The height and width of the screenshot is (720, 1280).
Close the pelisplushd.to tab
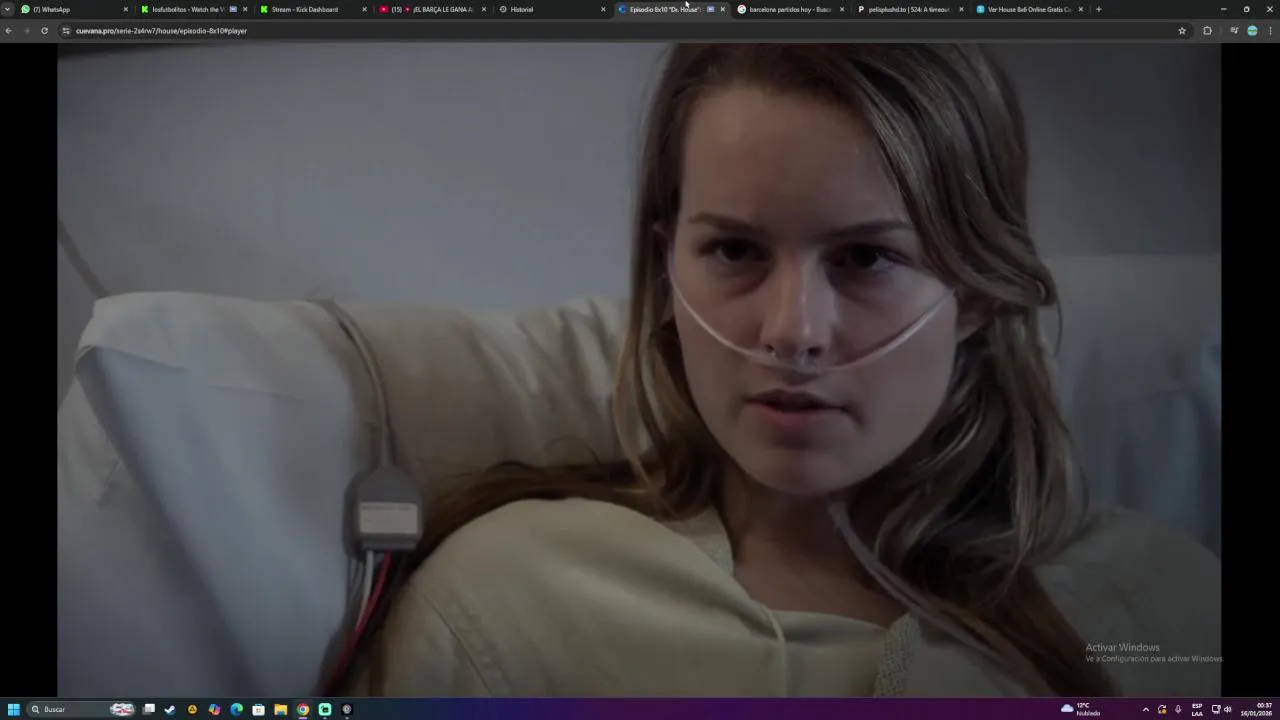(961, 9)
